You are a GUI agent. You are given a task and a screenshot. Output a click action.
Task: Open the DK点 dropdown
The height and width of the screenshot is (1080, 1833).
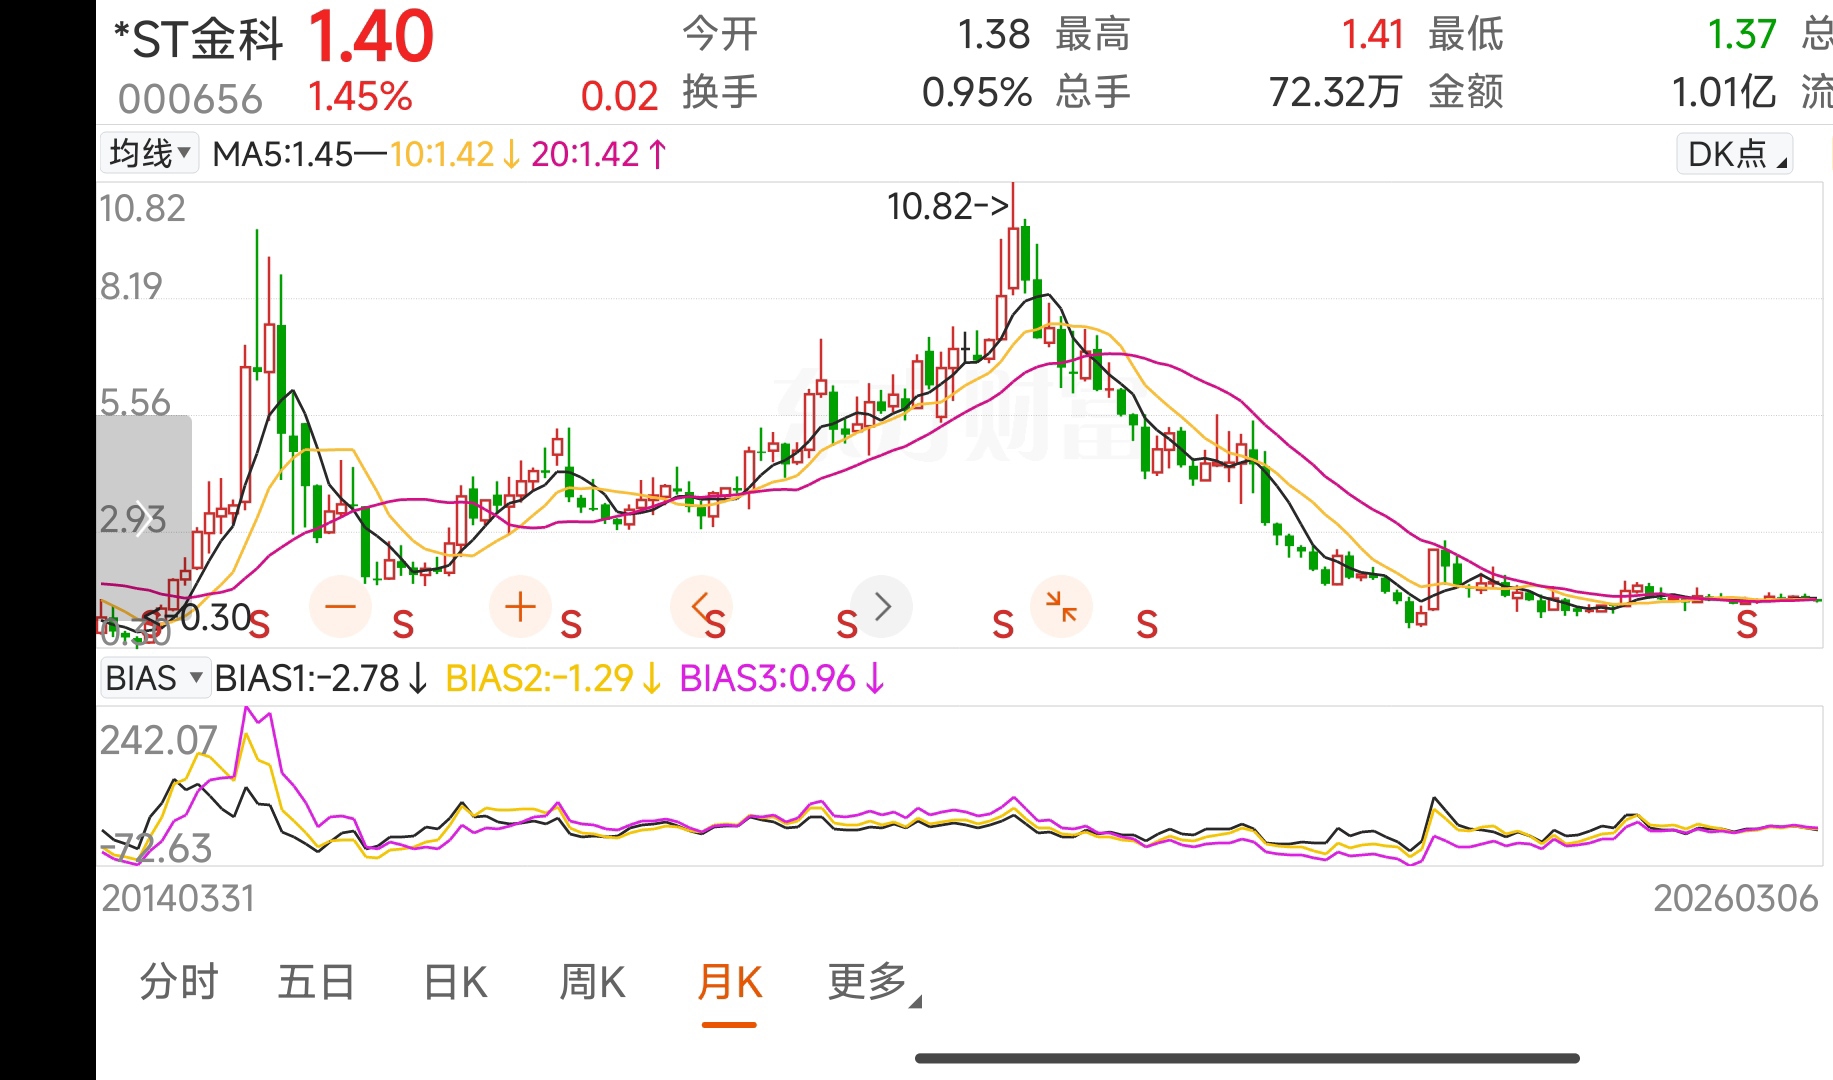1735,154
